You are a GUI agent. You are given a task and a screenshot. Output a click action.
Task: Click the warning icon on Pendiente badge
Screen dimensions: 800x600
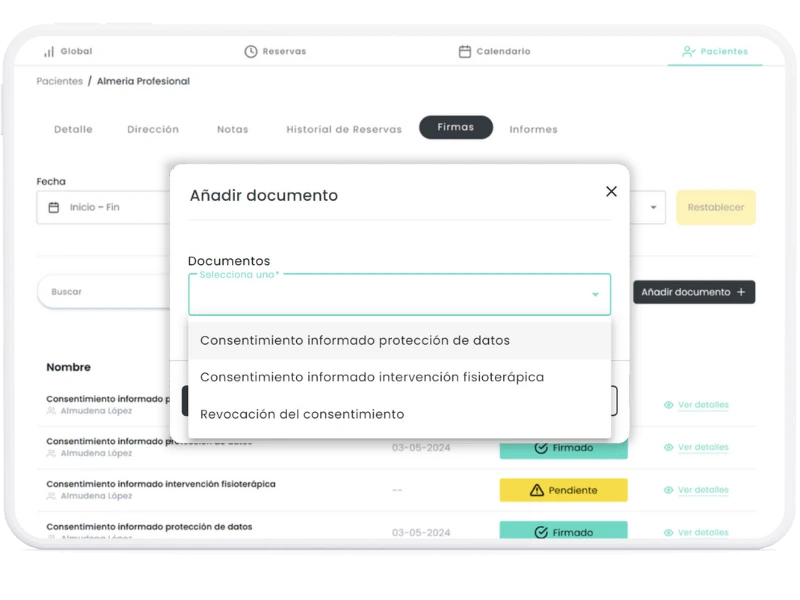(x=537, y=490)
